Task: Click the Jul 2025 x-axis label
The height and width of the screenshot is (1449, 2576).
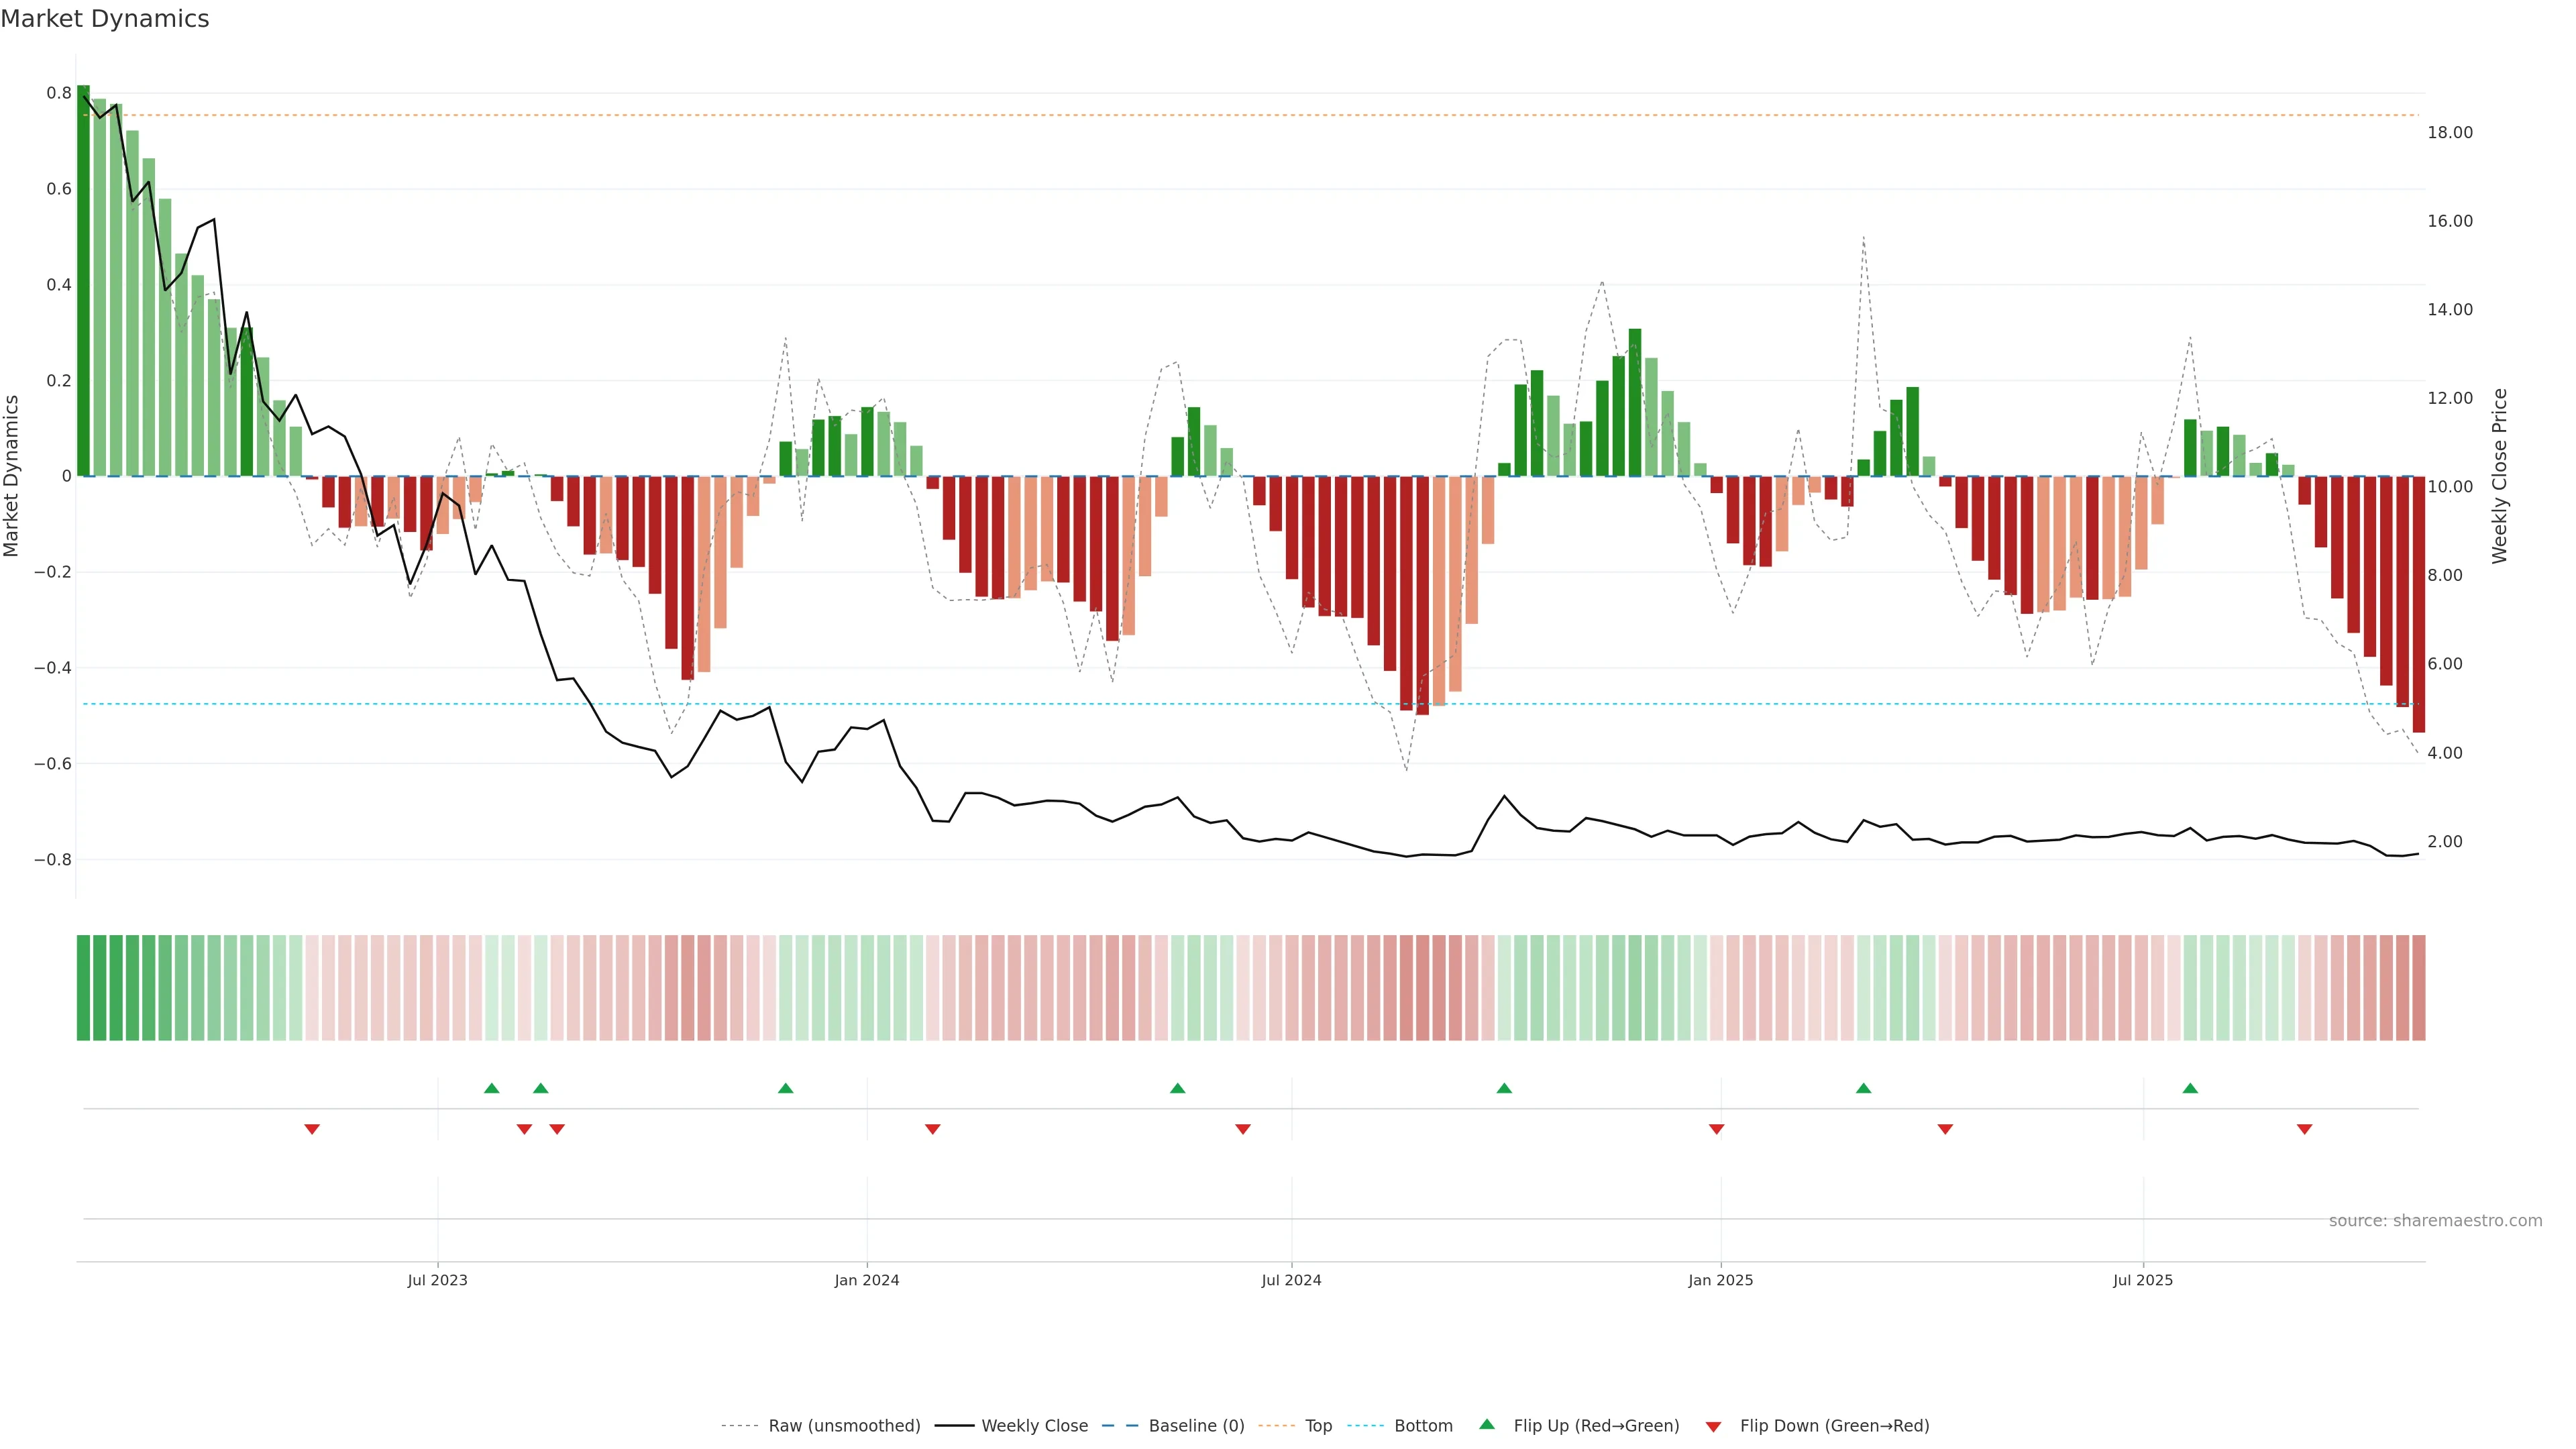Action: click(x=2142, y=1280)
